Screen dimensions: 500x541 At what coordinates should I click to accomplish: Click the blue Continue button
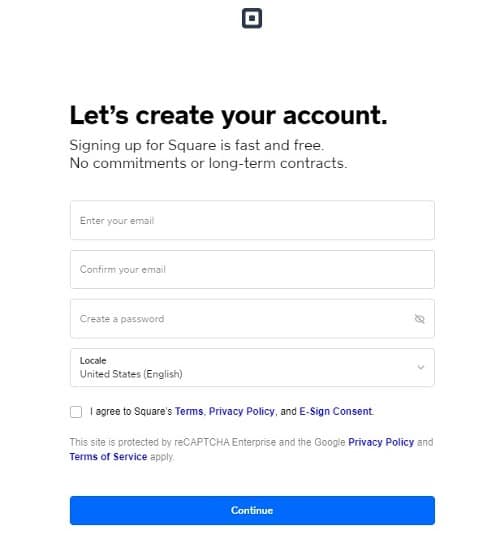pos(252,510)
